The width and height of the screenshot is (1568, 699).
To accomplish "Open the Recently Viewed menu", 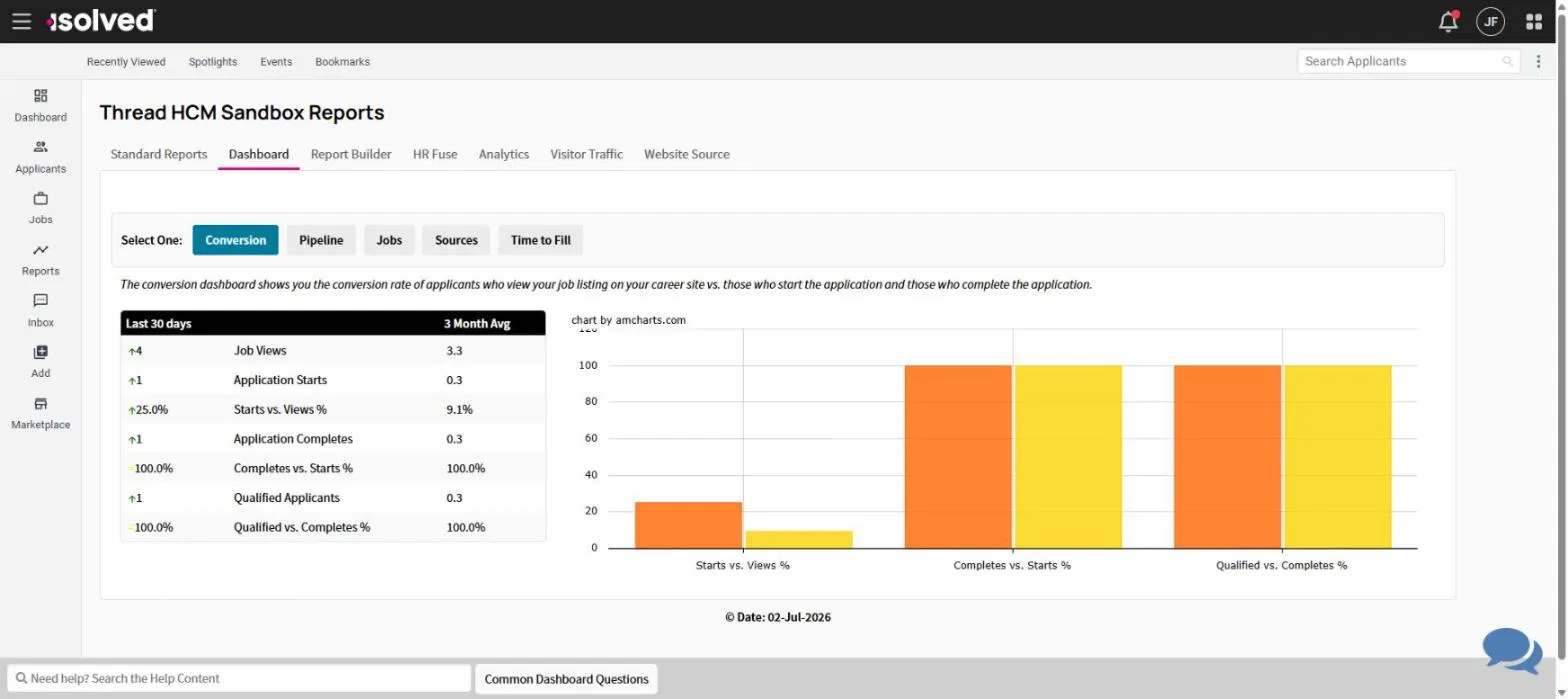I will (126, 62).
